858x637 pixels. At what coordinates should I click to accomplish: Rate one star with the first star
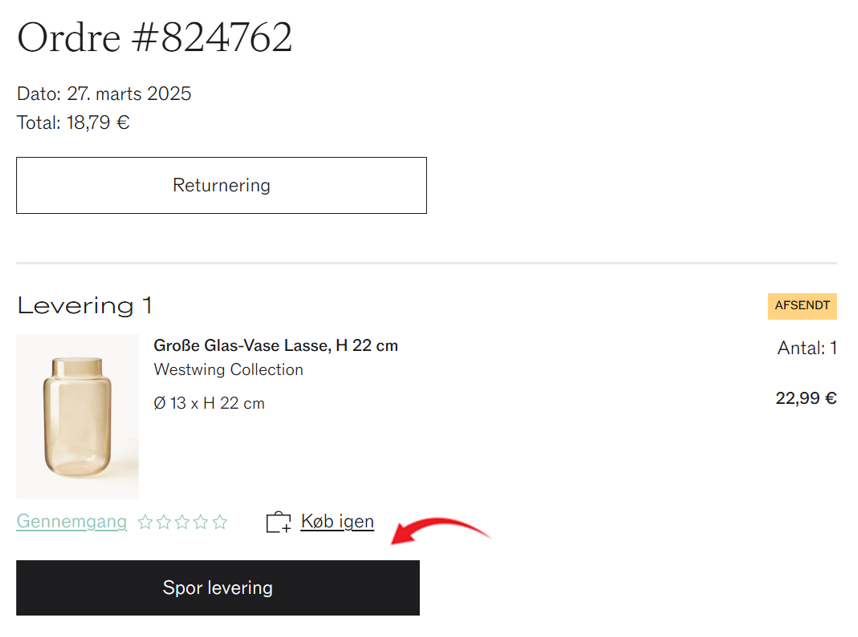[145, 522]
